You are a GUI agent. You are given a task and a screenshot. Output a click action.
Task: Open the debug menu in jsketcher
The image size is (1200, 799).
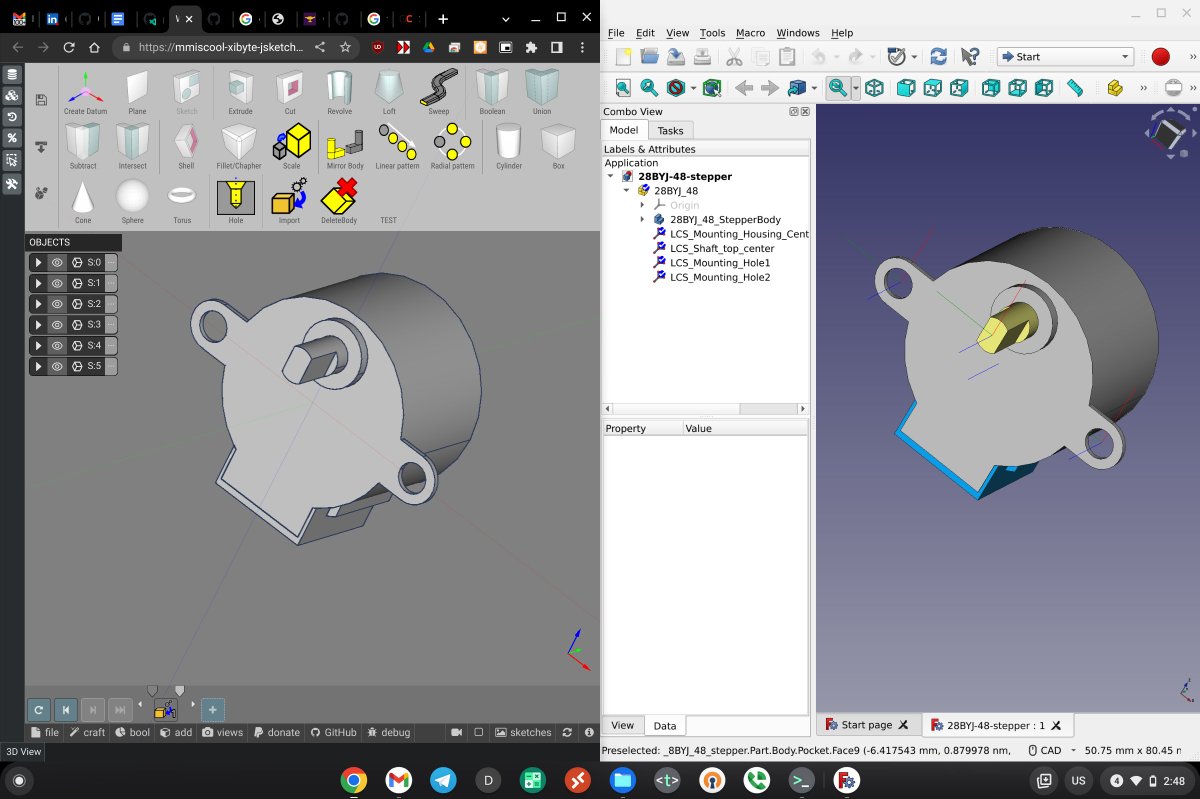pyautogui.click(x=388, y=732)
